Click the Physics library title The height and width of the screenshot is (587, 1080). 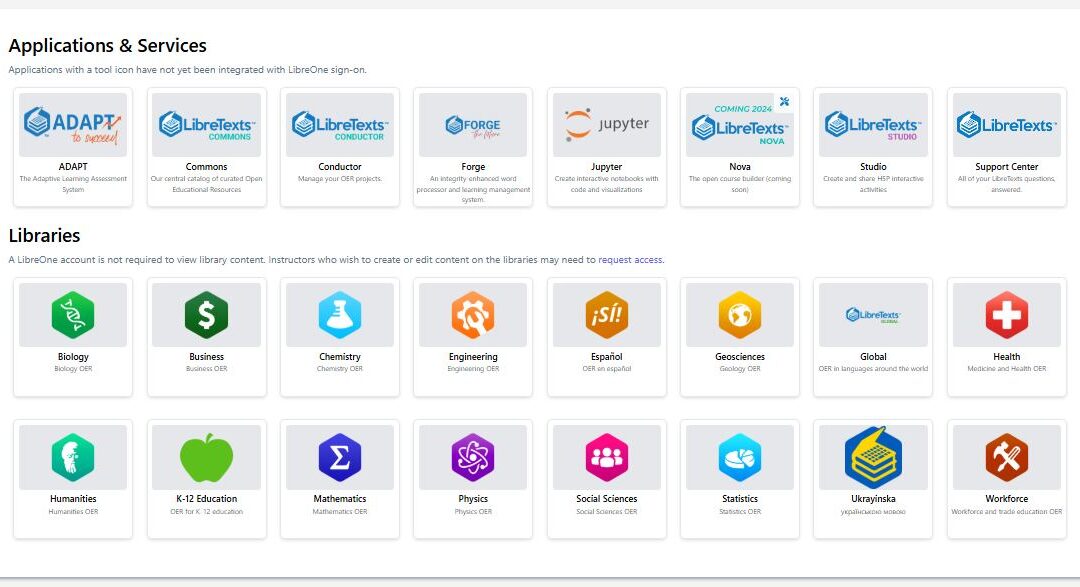click(472, 499)
